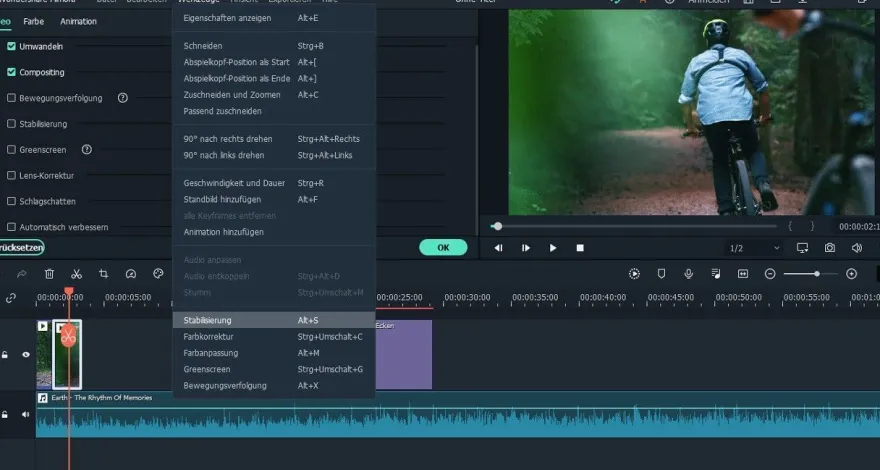Click the Zurücksetzen reset button

(21, 248)
